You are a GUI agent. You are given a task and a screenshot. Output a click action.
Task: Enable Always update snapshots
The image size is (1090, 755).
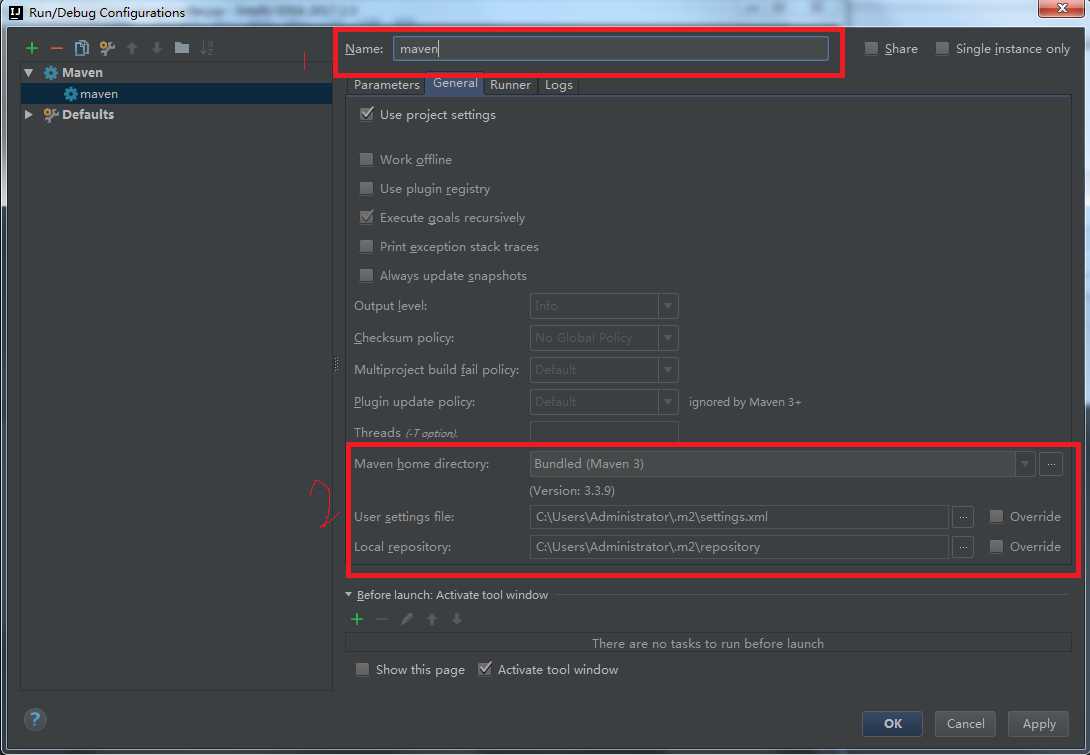pos(366,275)
